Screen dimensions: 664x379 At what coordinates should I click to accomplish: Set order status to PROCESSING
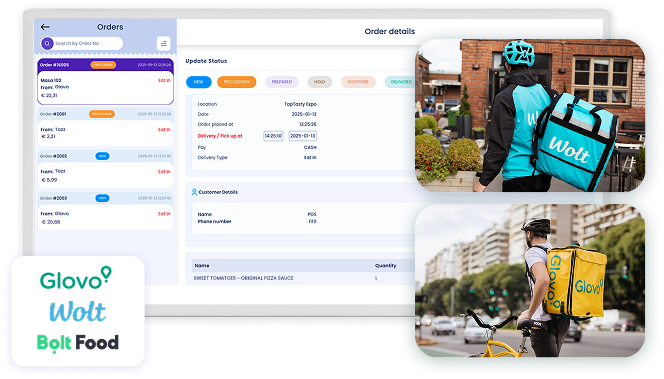point(237,82)
